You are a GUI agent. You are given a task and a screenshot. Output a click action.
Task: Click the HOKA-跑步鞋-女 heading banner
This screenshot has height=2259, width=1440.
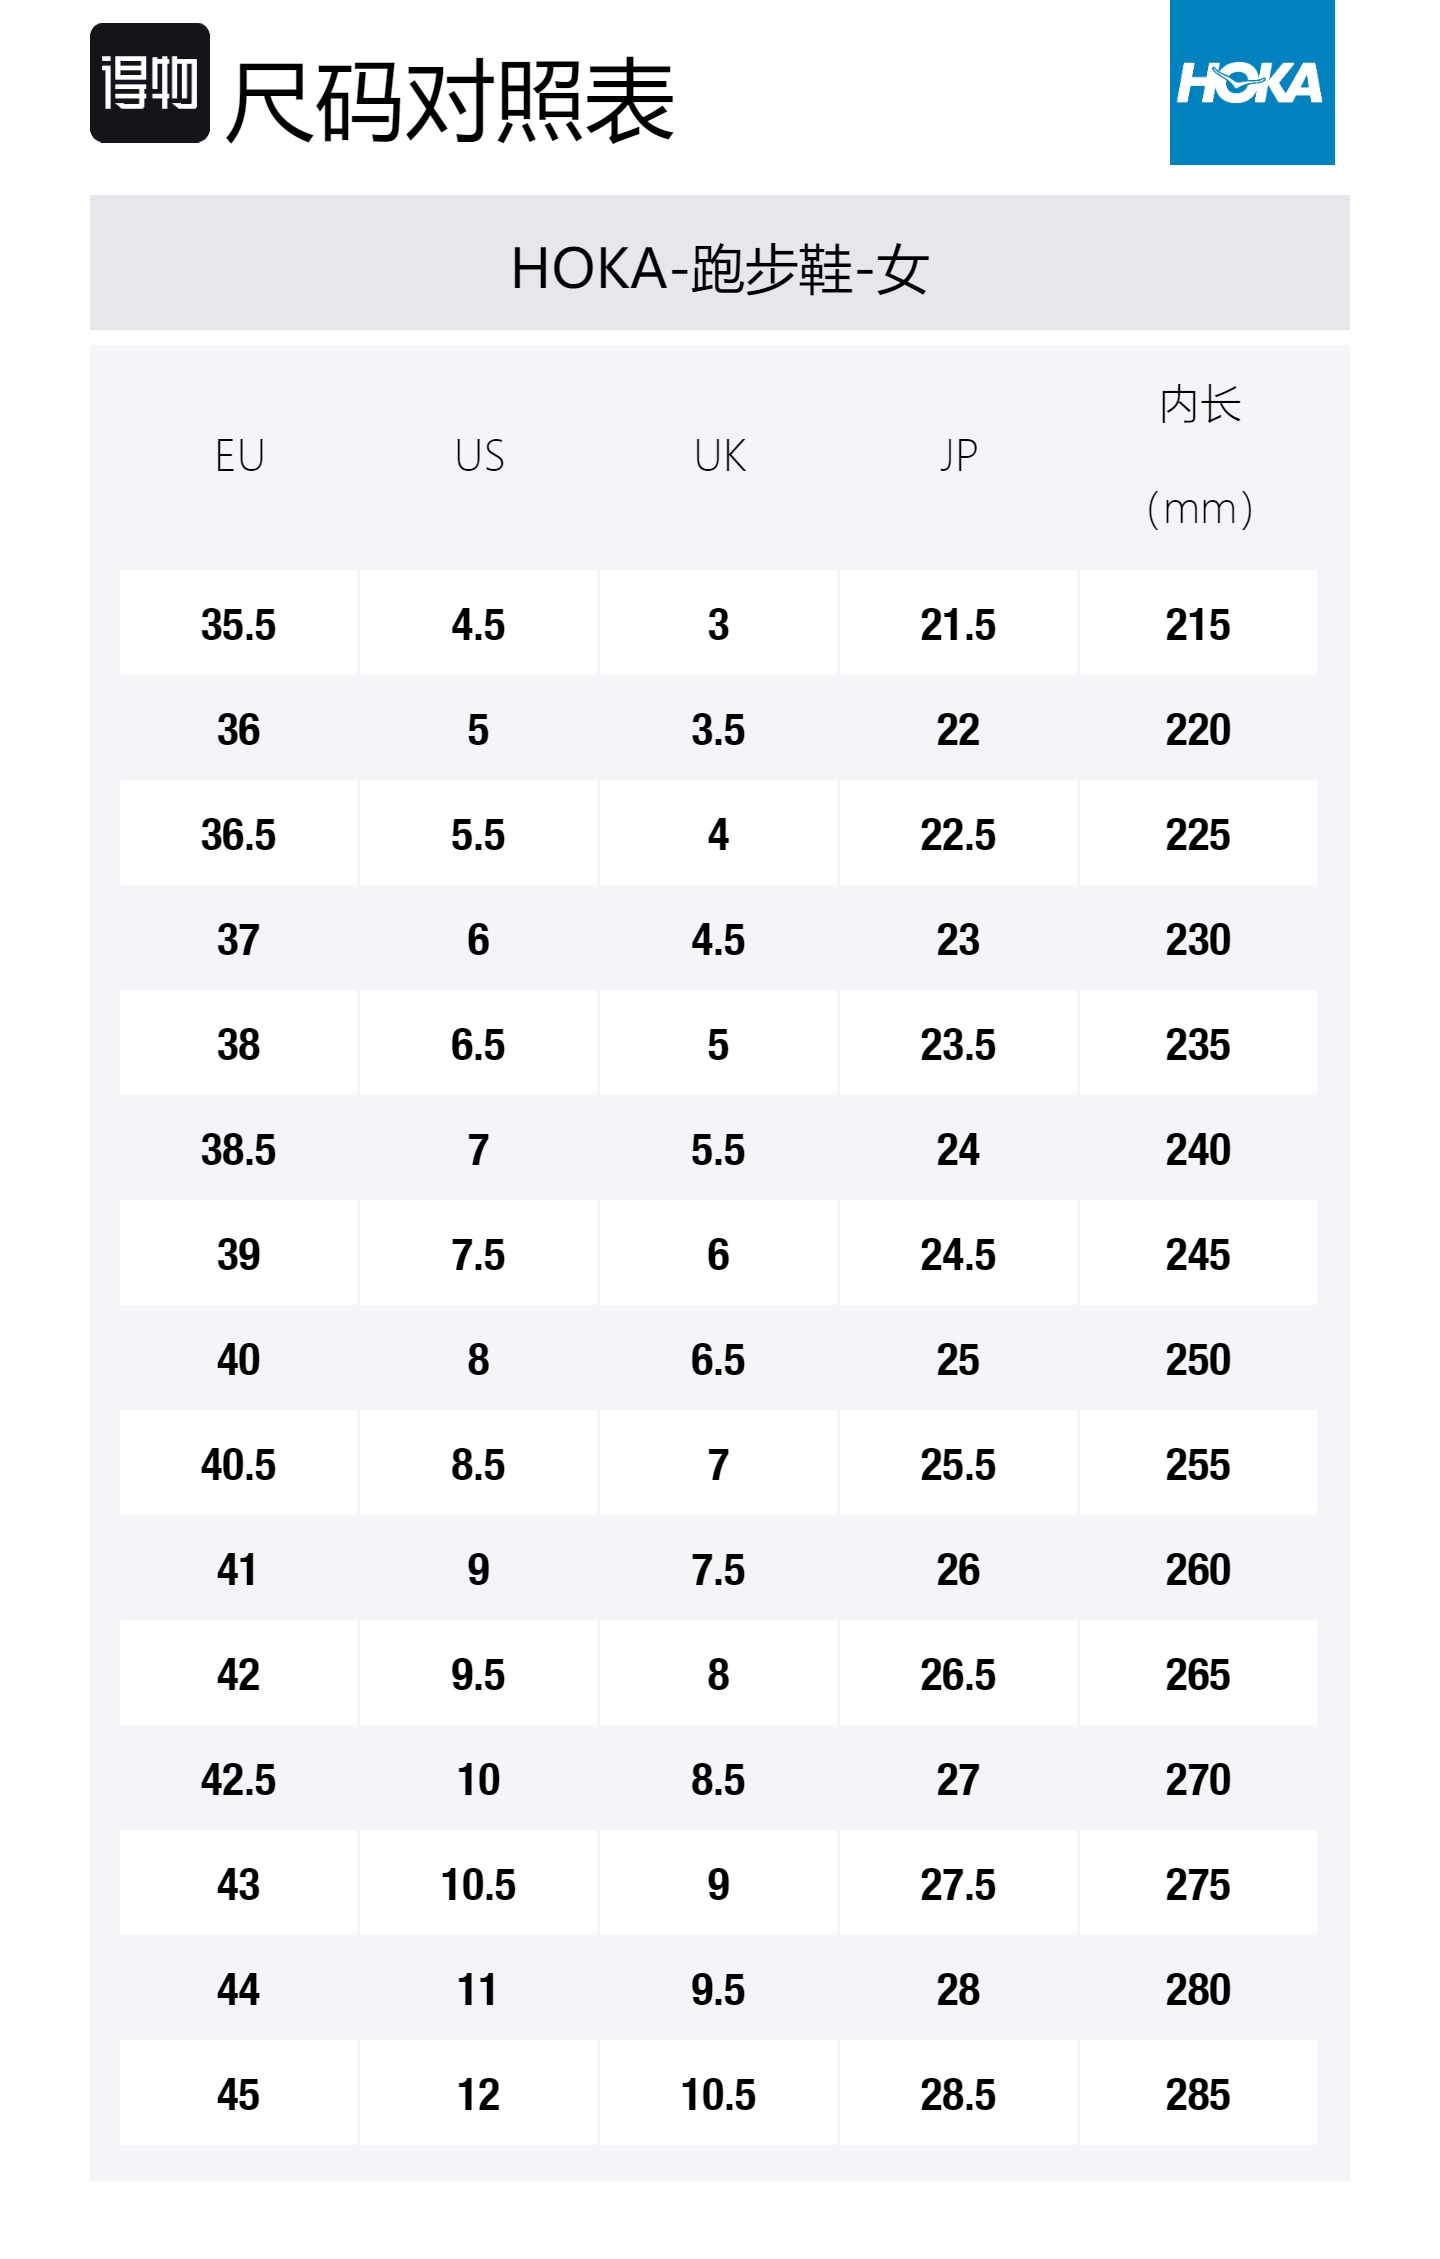coord(720,268)
